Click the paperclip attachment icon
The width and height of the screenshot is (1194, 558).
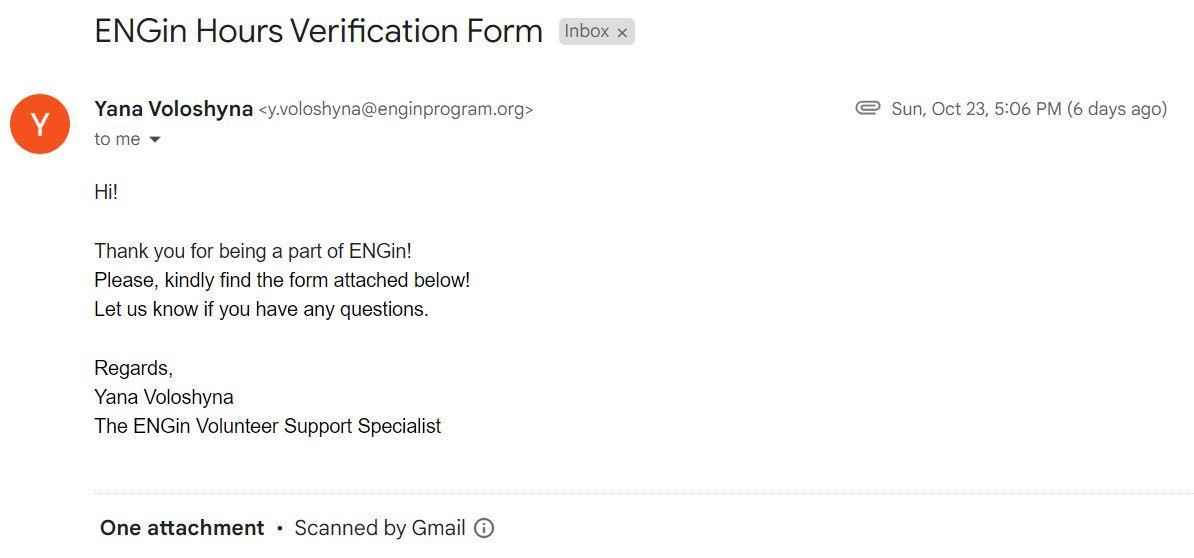coord(867,108)
